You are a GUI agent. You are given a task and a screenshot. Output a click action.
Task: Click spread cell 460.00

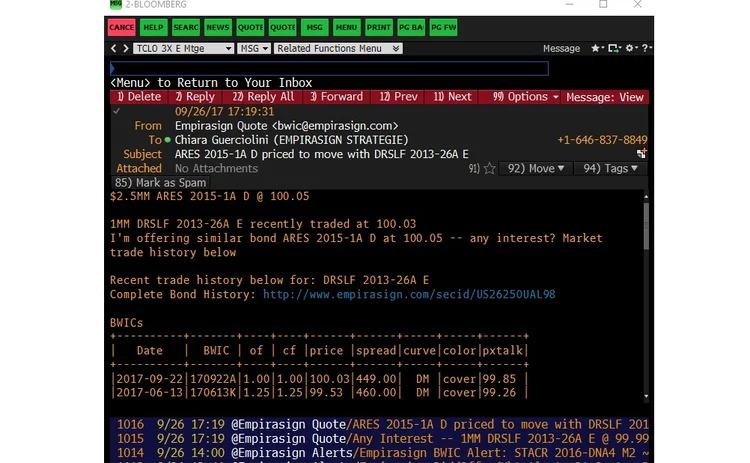point(376,393)
